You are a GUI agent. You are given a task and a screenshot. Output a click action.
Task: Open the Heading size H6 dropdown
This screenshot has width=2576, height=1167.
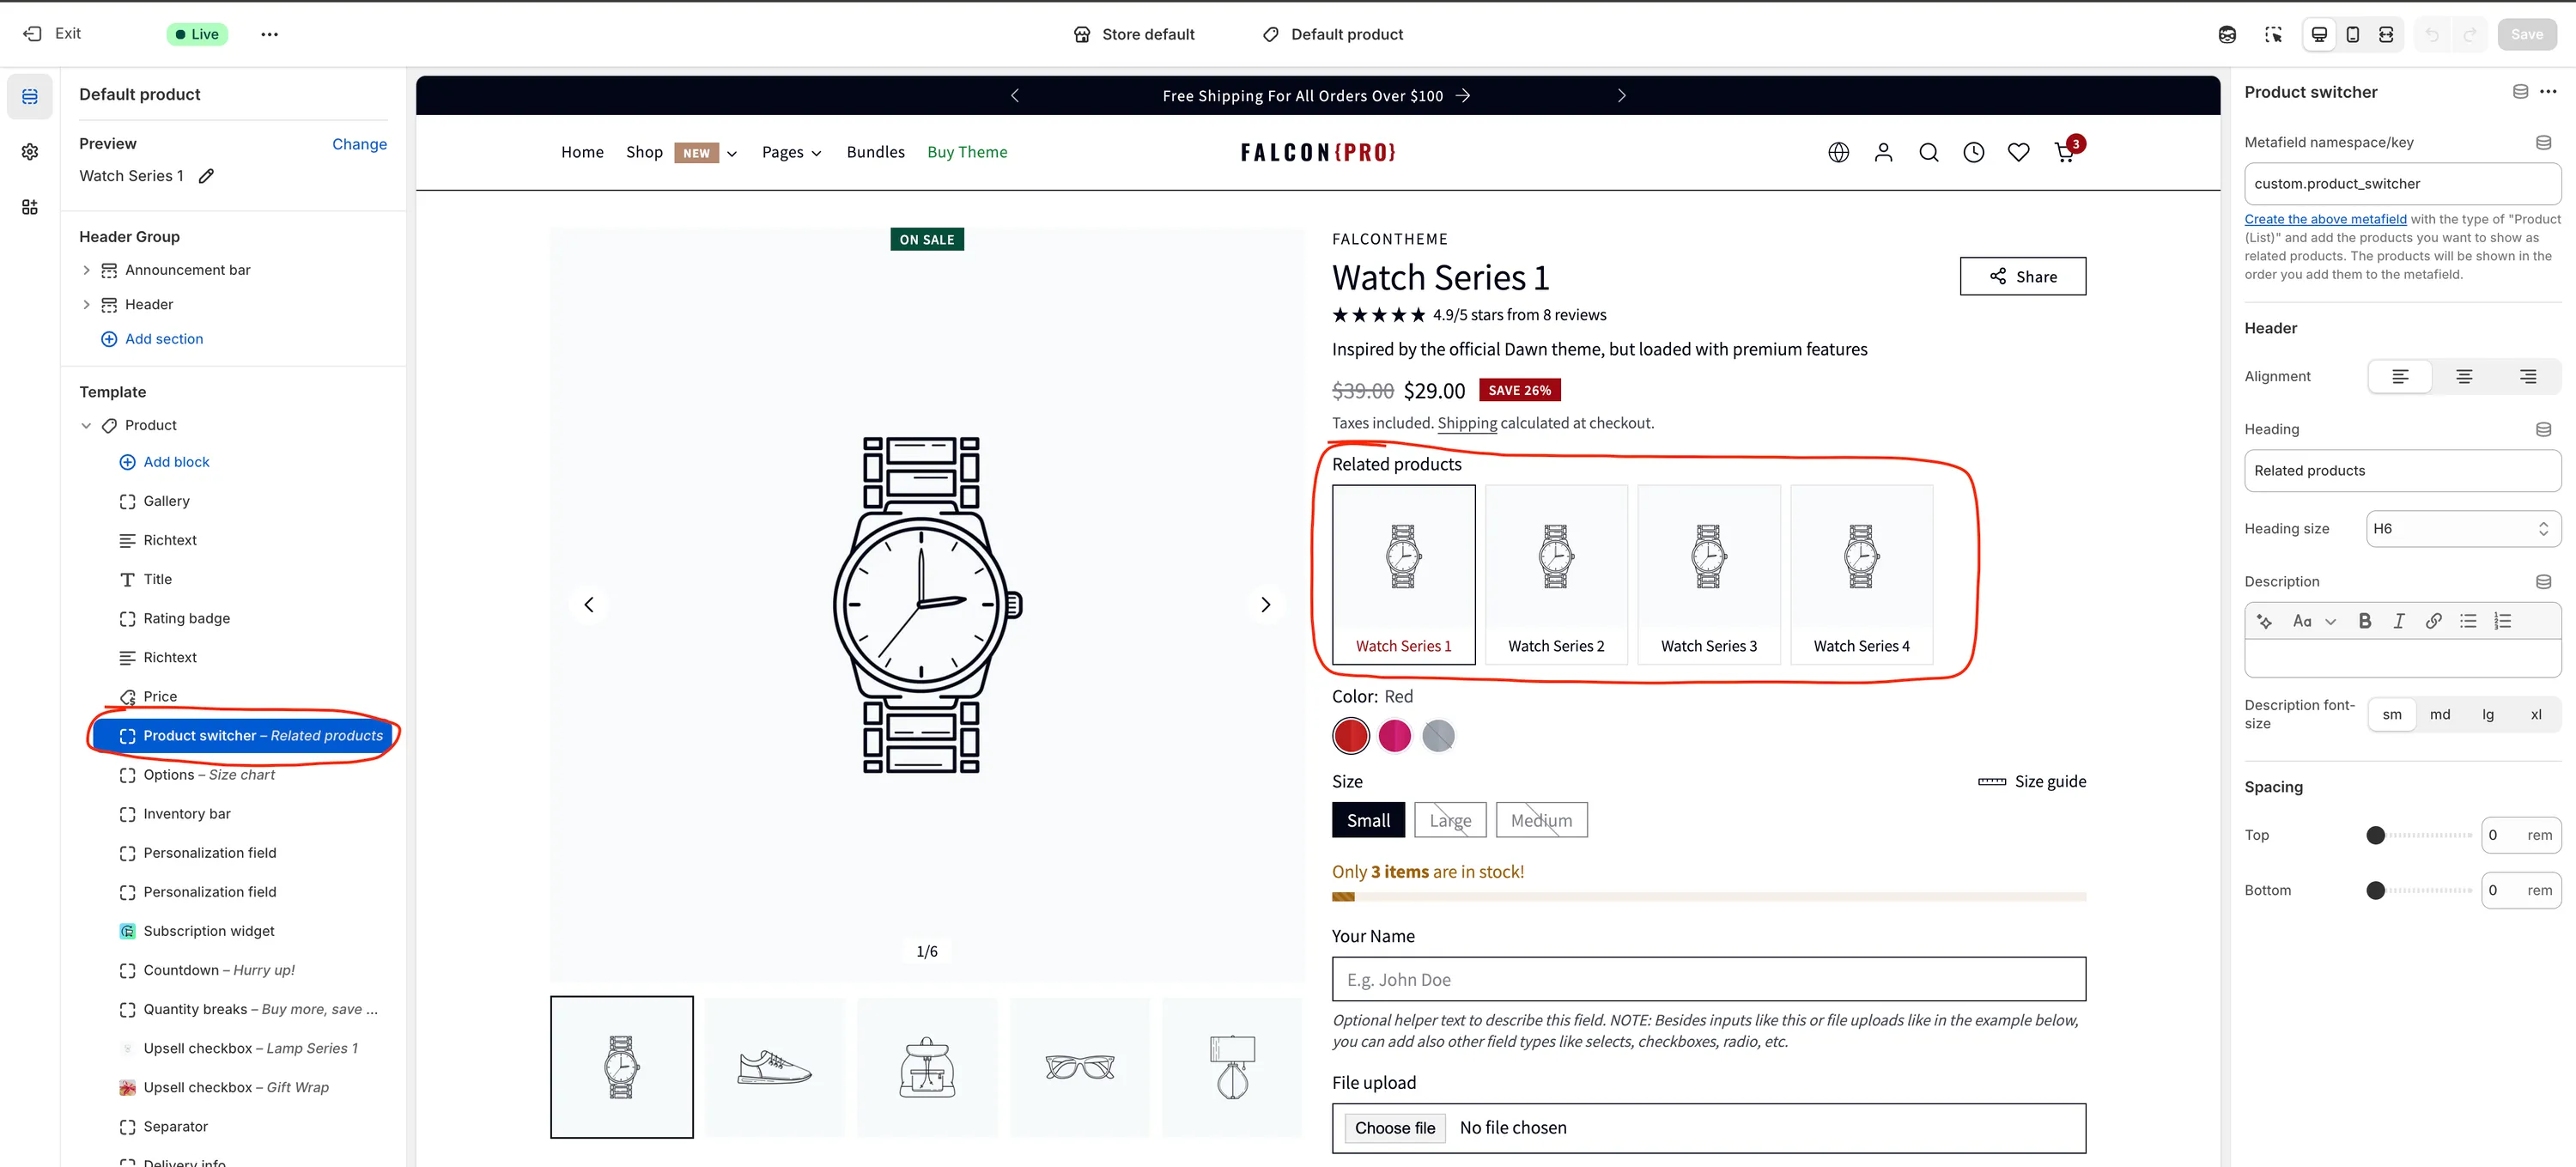click(2462, 529)
